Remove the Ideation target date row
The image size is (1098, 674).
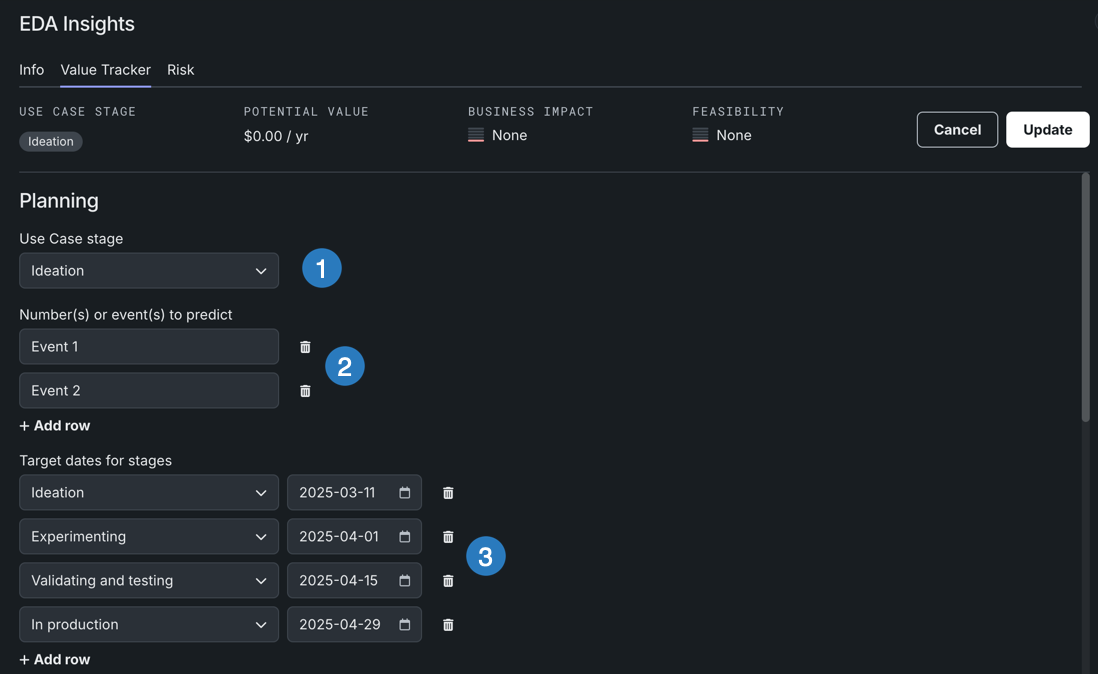pyautogui.click(x=448, y=493)
